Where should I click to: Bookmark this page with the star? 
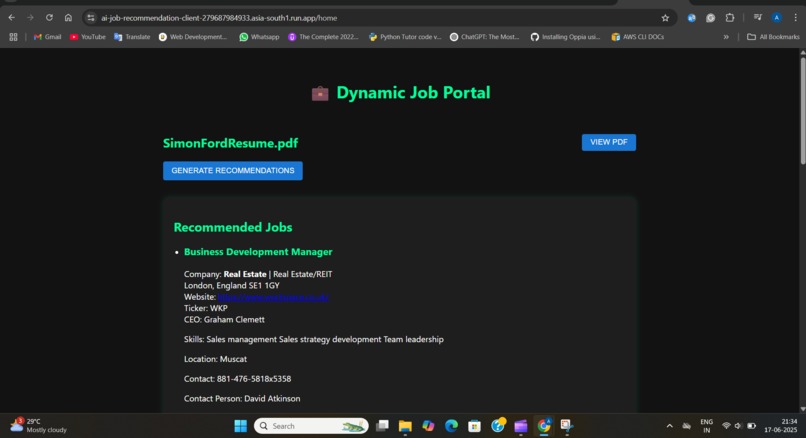point(665,18)
